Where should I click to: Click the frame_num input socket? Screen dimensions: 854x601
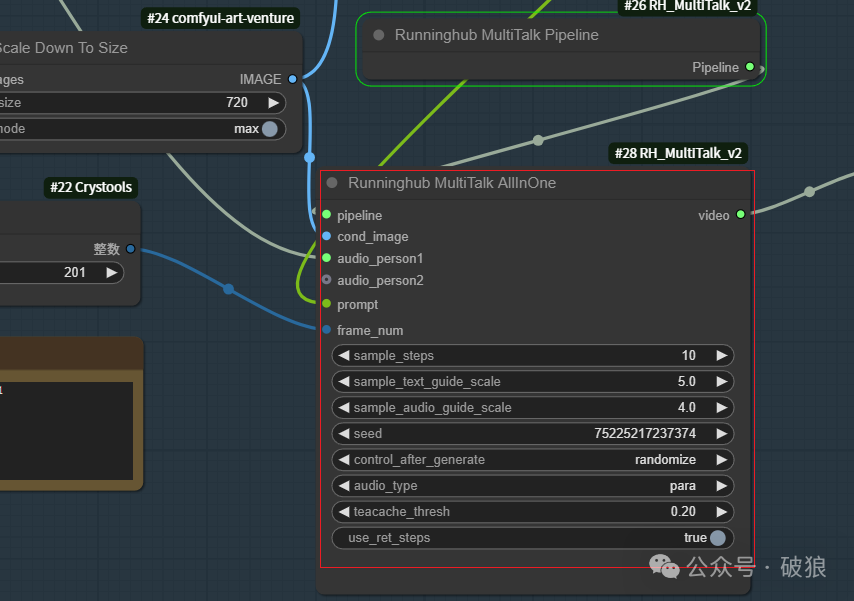326,329
